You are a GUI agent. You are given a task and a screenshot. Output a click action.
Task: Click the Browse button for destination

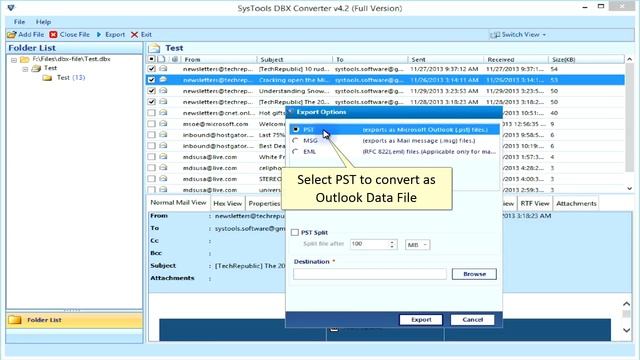474,274
